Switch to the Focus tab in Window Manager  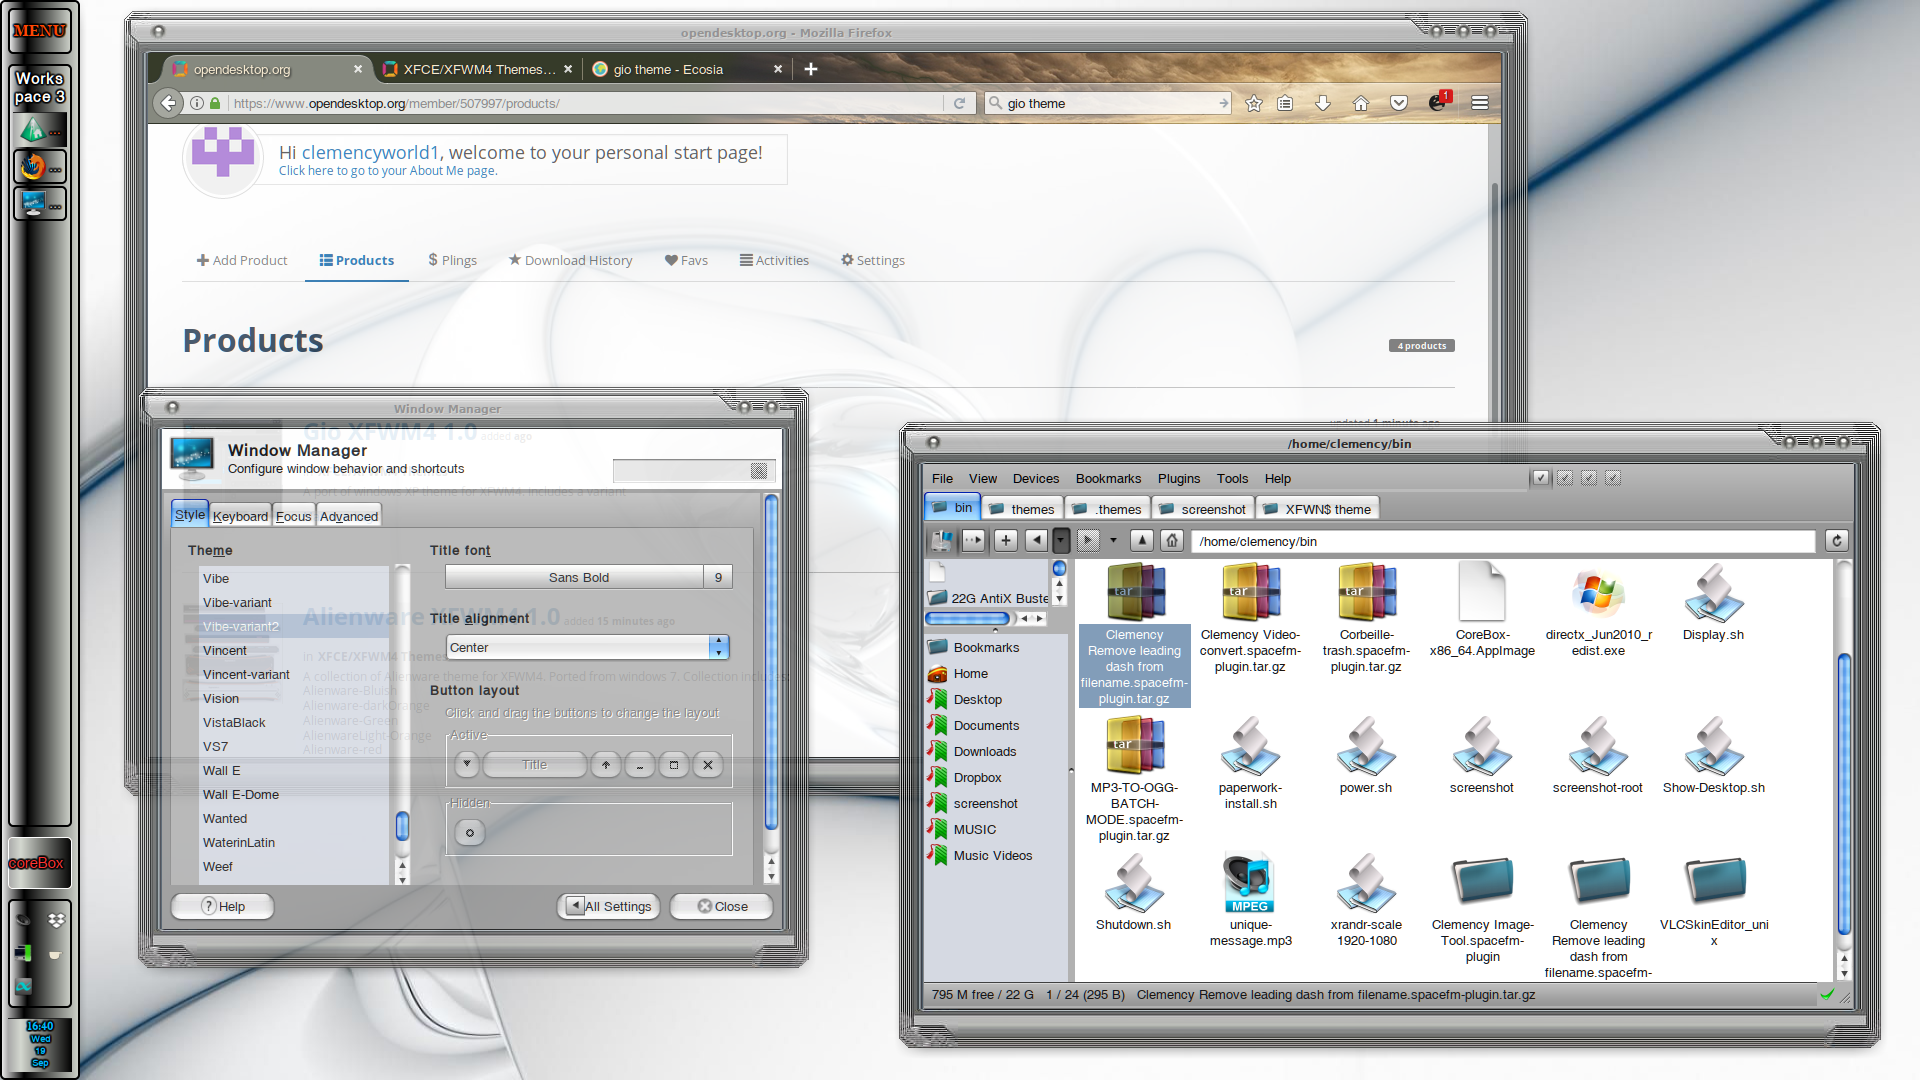coord(293,516)
